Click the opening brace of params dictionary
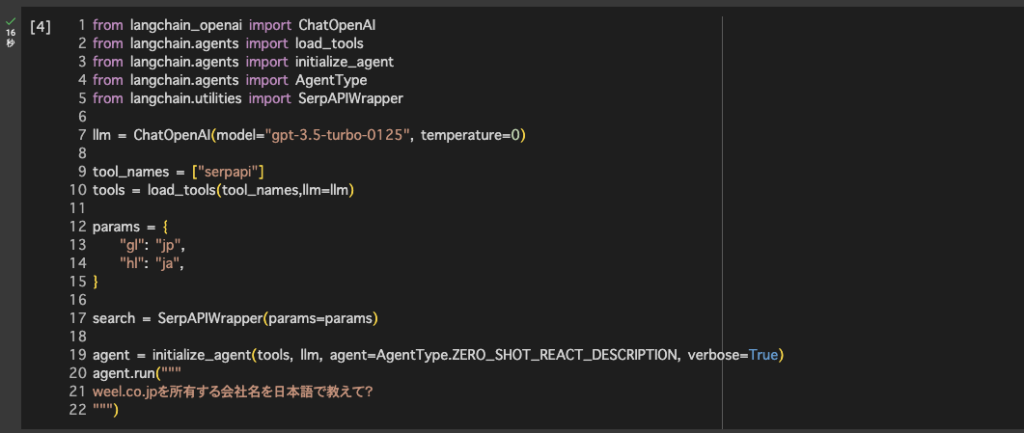This screenshot has width=1024, height=433. point(164,227)
